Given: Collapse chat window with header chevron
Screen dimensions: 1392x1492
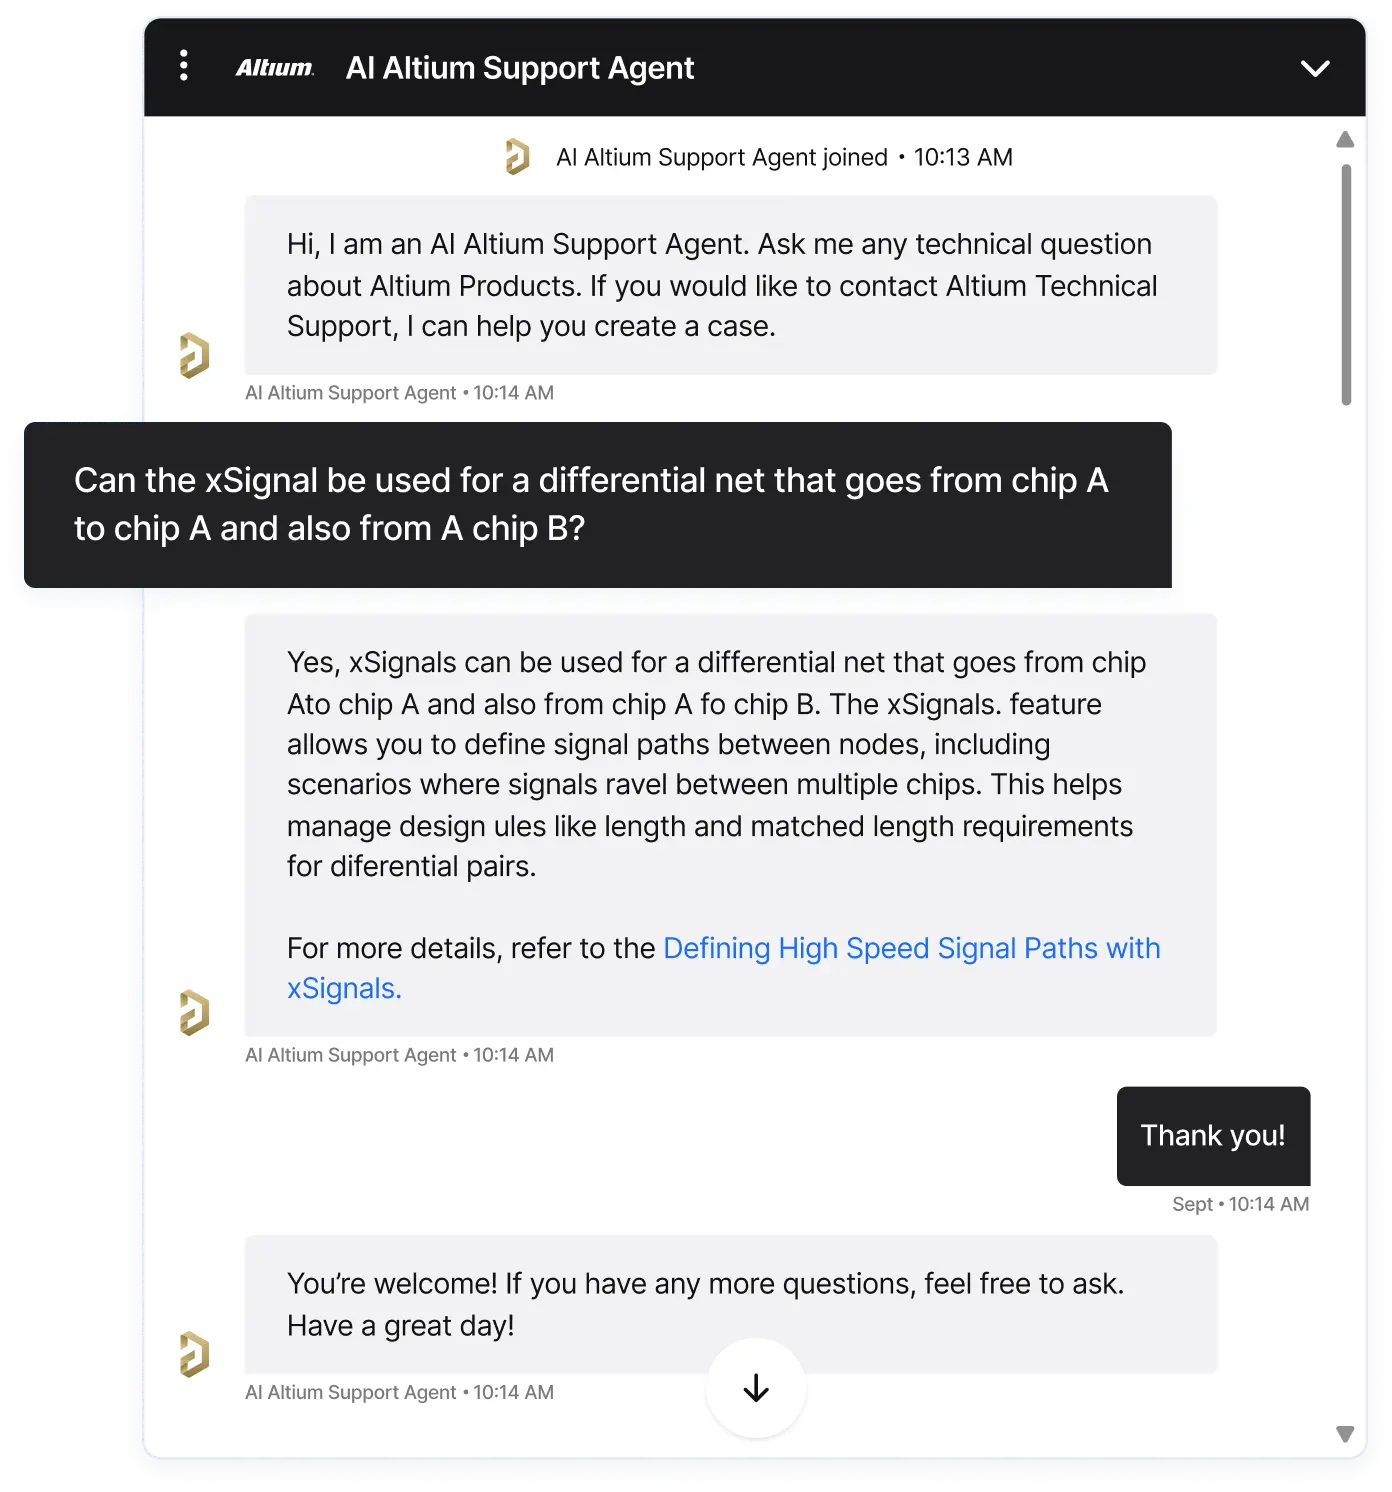Looking at the screenshot, I should click(1315, 68).
